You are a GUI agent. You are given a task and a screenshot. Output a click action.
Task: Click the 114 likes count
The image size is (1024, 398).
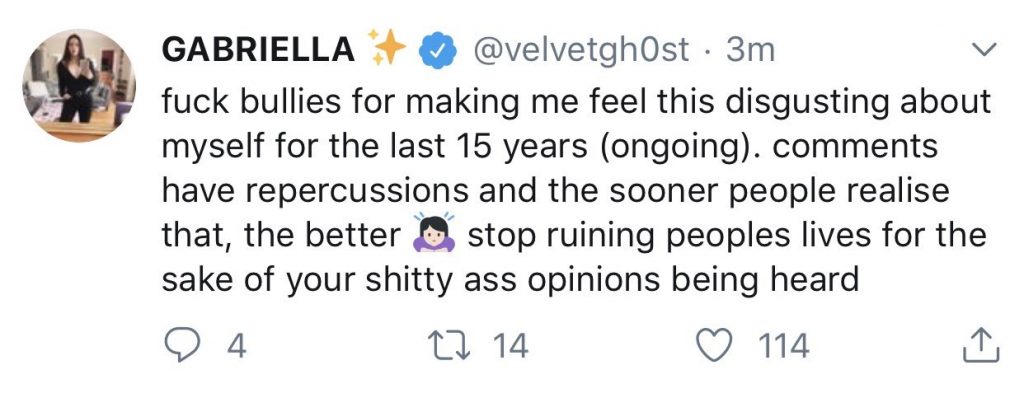[x=783, y=346]
